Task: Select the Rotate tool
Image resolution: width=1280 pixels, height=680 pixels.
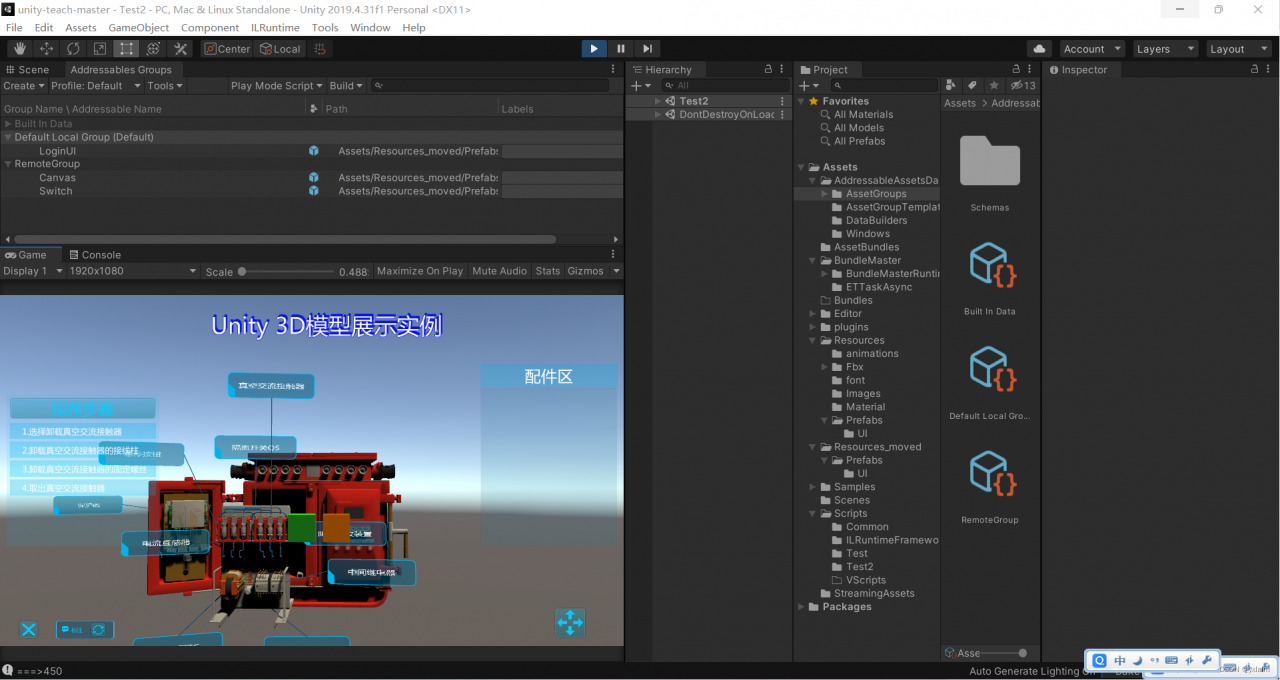Action: point(73,49)
